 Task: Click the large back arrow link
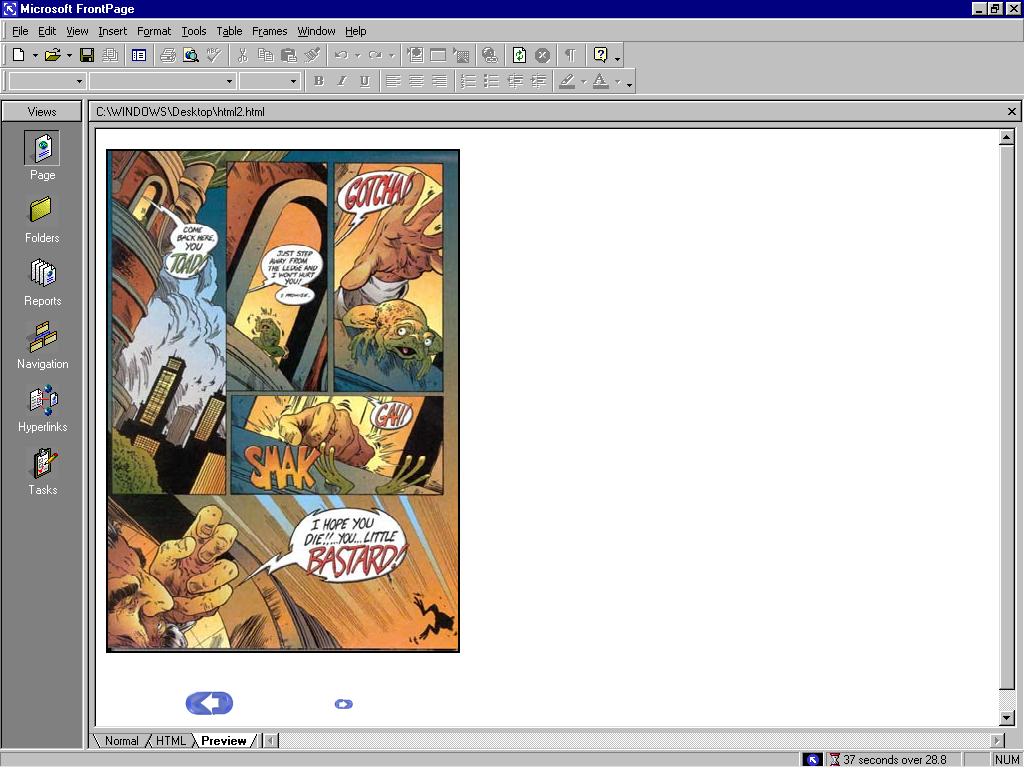tap(209, 703)
